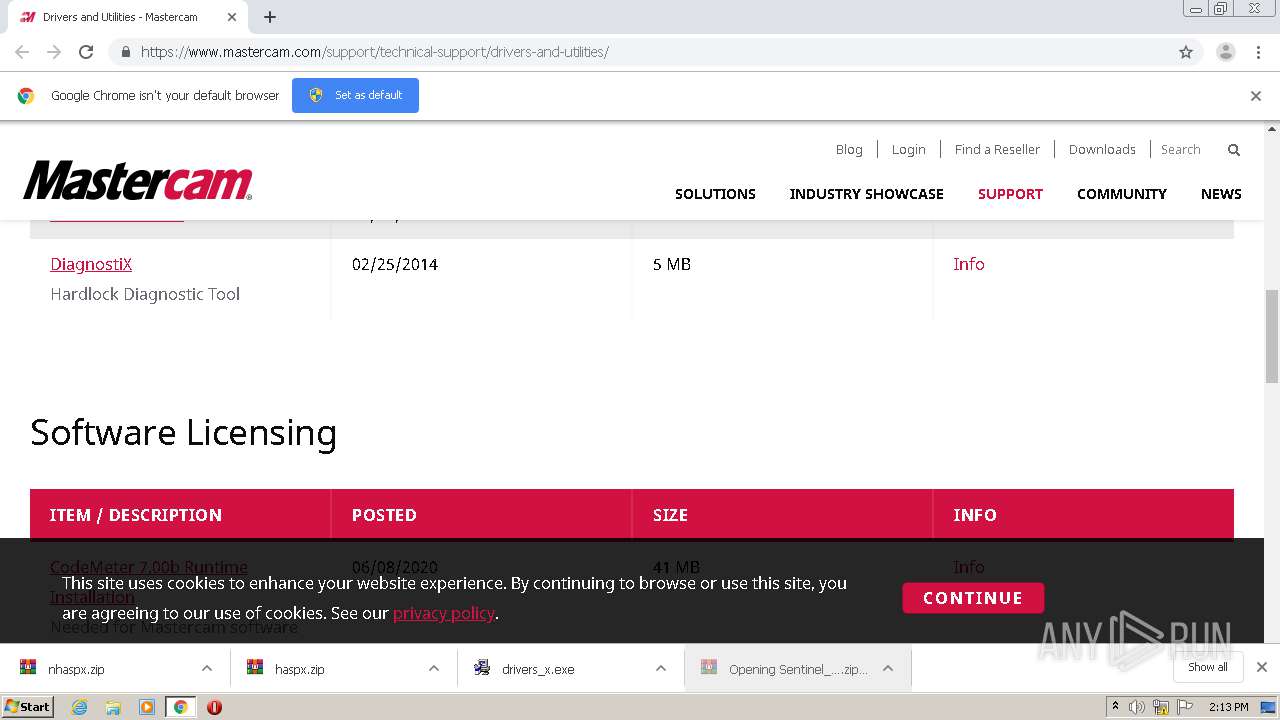The height and width of the screenshot is (720, 1280).
Task: Reload the page with the refresh icon
Action: 86,52
